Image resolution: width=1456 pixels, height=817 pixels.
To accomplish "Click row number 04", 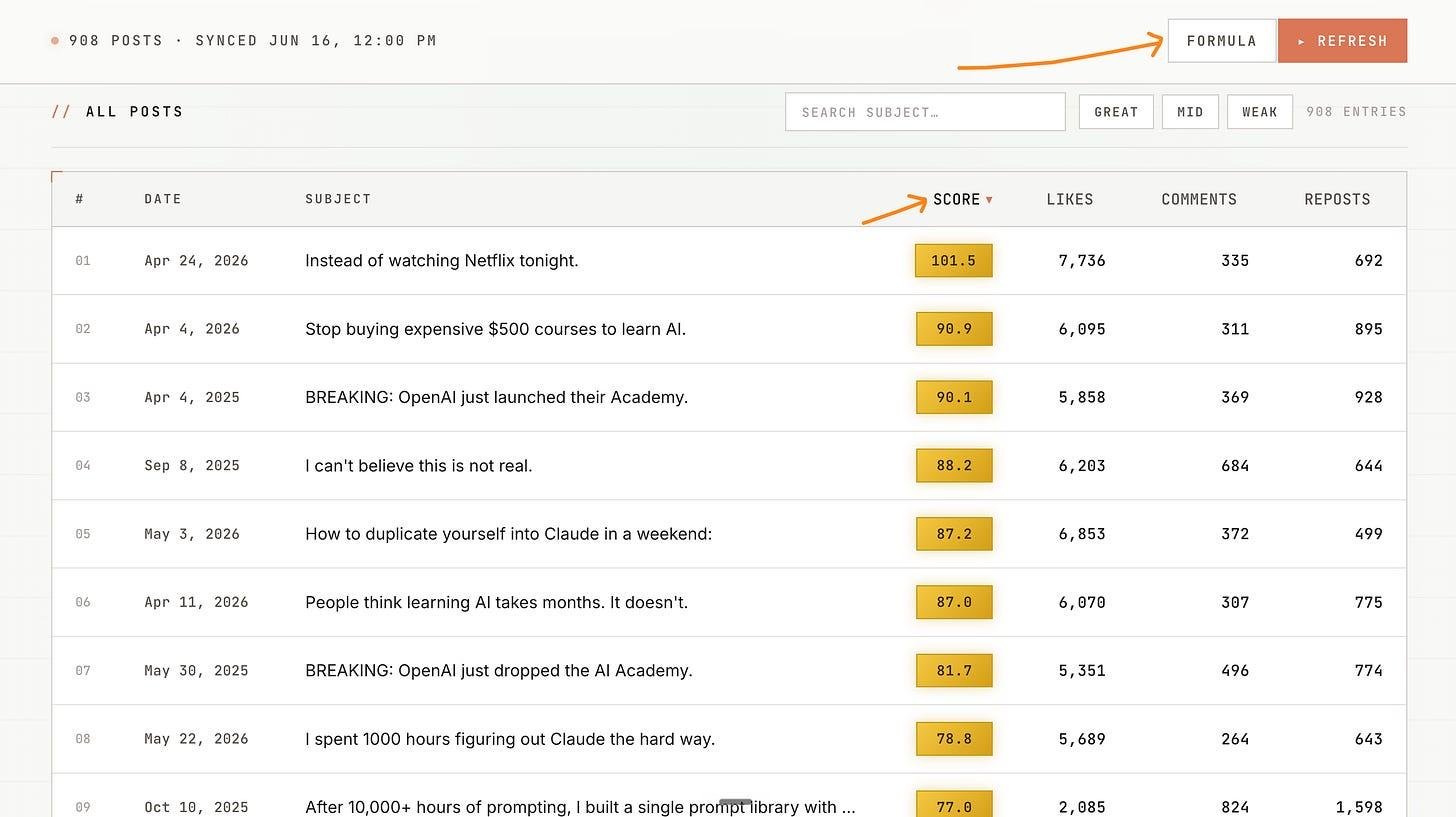I will [83, 465].
